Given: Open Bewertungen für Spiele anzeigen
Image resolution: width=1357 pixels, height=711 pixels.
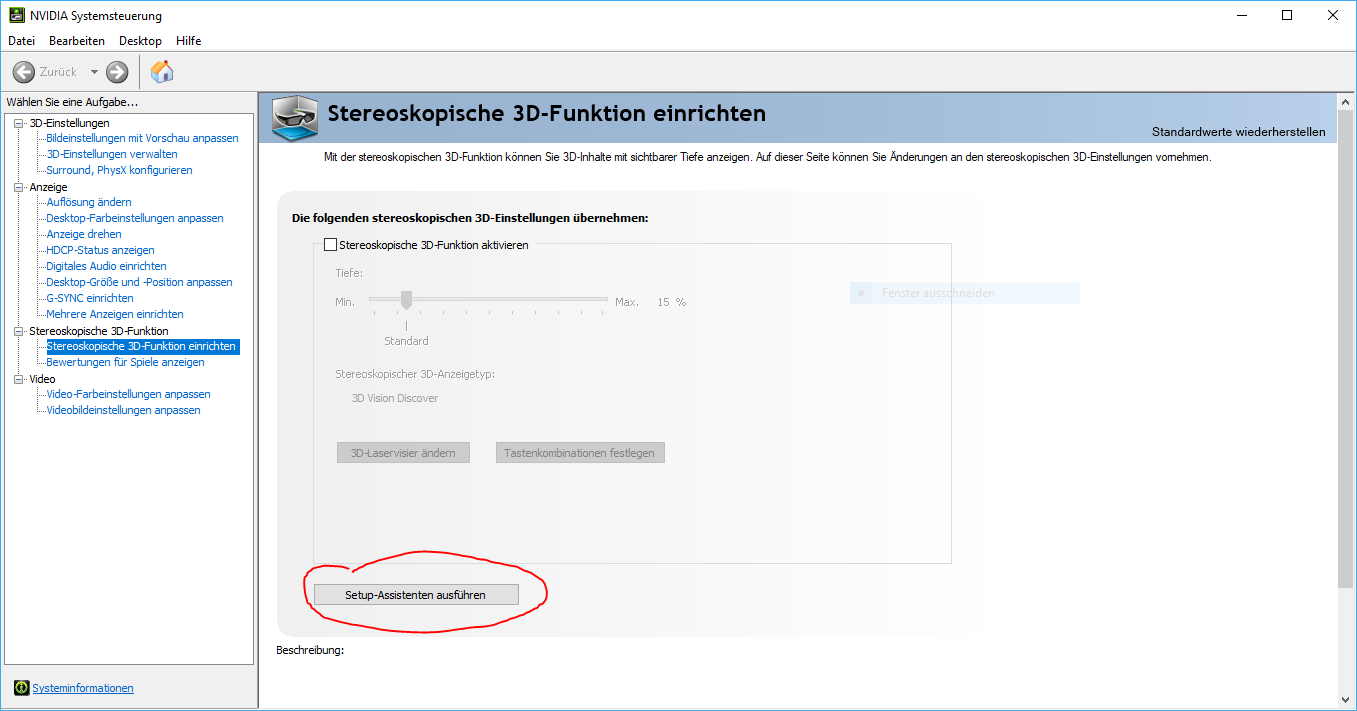Looking at the screenshot, I should click(126, 362).
